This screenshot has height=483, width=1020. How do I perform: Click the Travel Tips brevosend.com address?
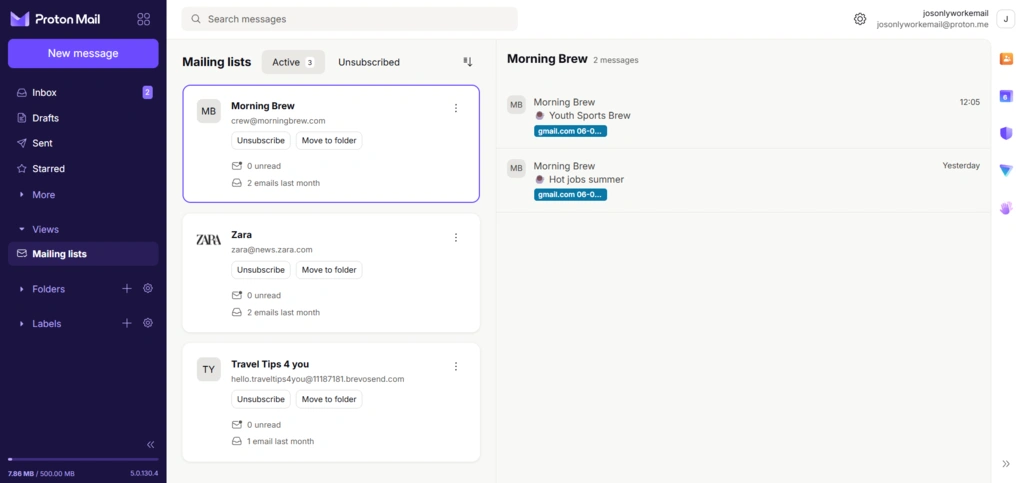point(318,379)
